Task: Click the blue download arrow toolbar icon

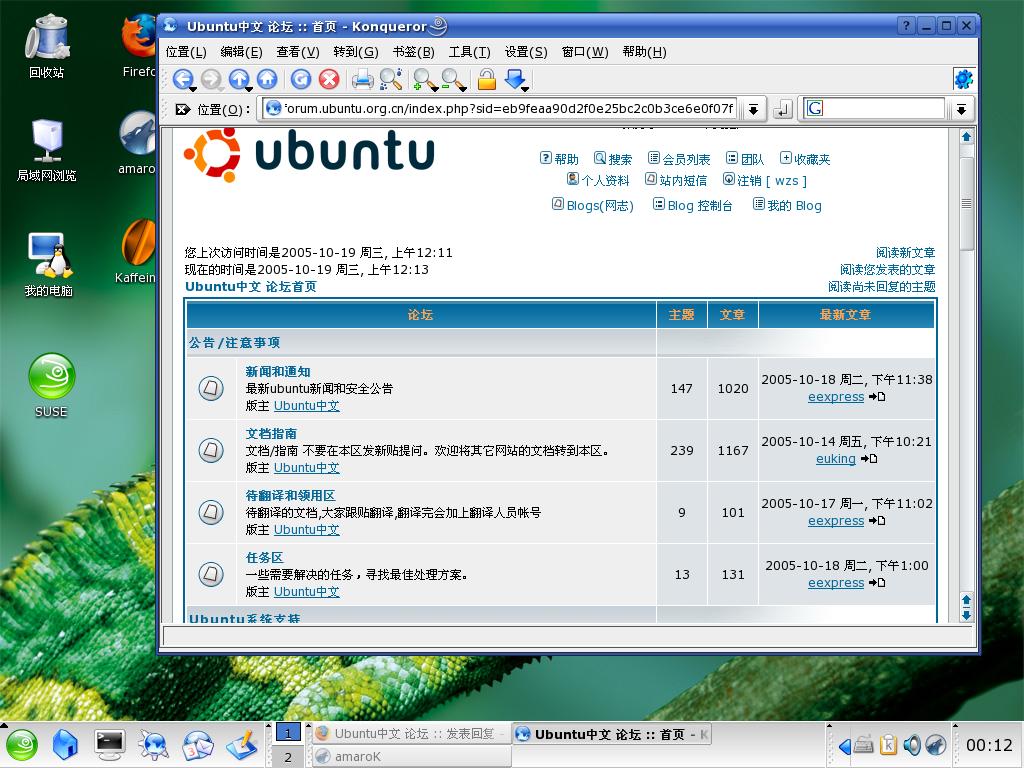Action: tap(515, 78)
